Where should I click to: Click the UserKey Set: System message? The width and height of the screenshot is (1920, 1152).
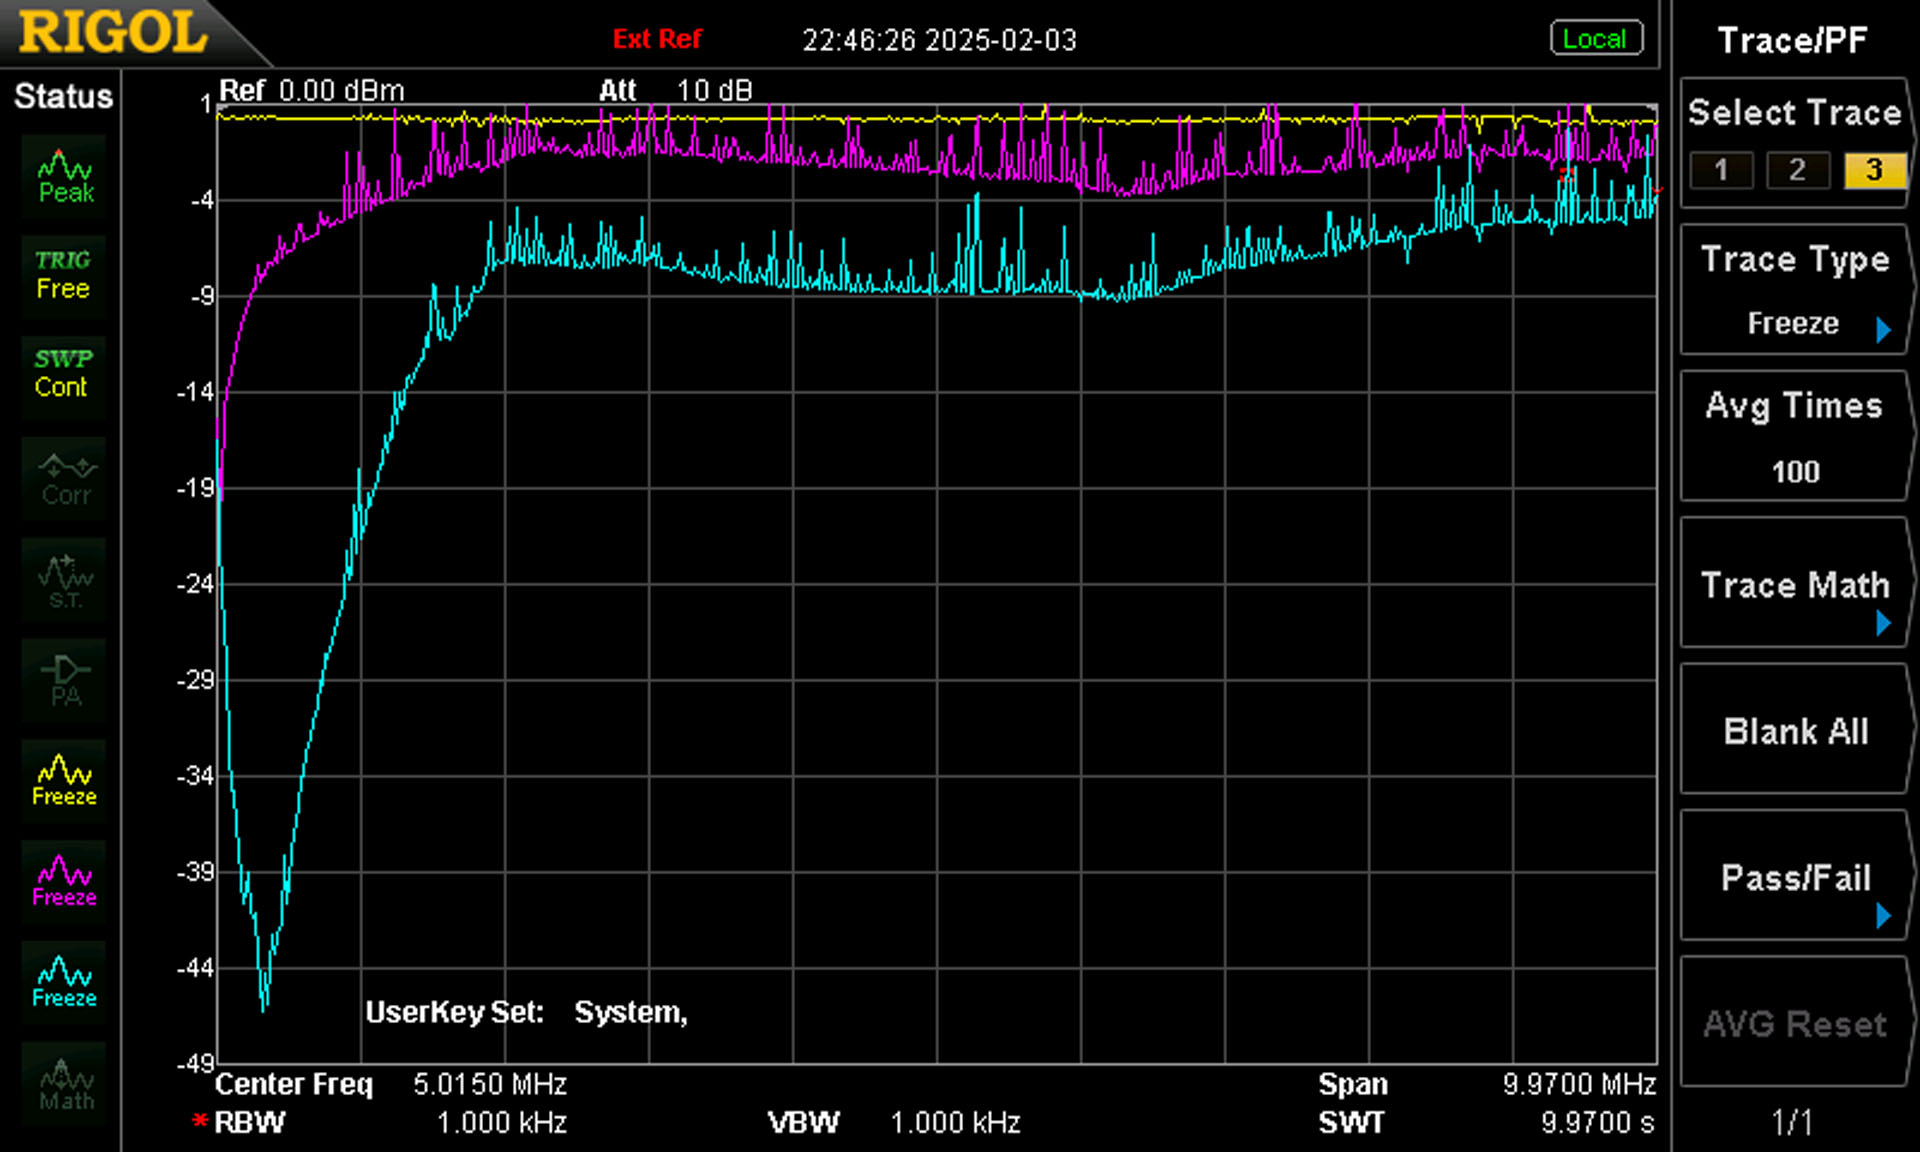click(x=526, y=1012)
